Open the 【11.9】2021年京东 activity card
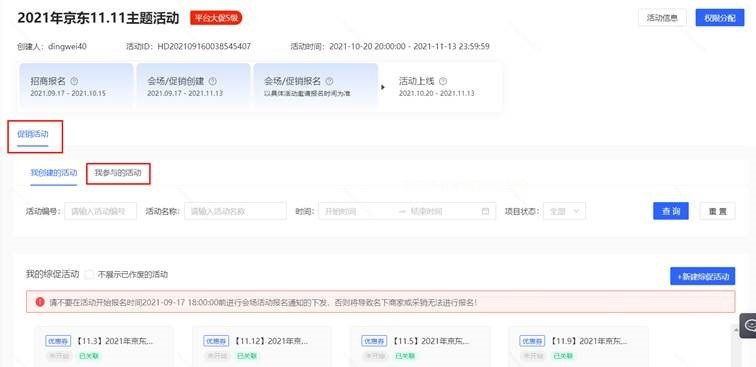Image resolution: width=756 pixels, height=367 pixels. point(579,347)
